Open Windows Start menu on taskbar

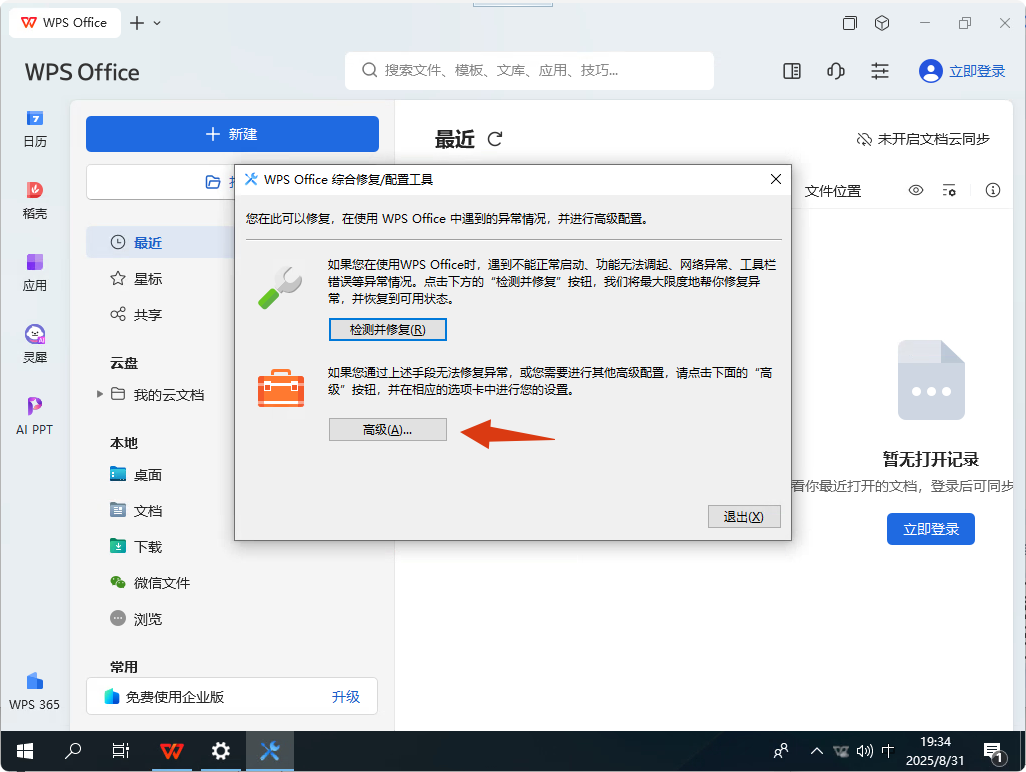tap(24, 750)
